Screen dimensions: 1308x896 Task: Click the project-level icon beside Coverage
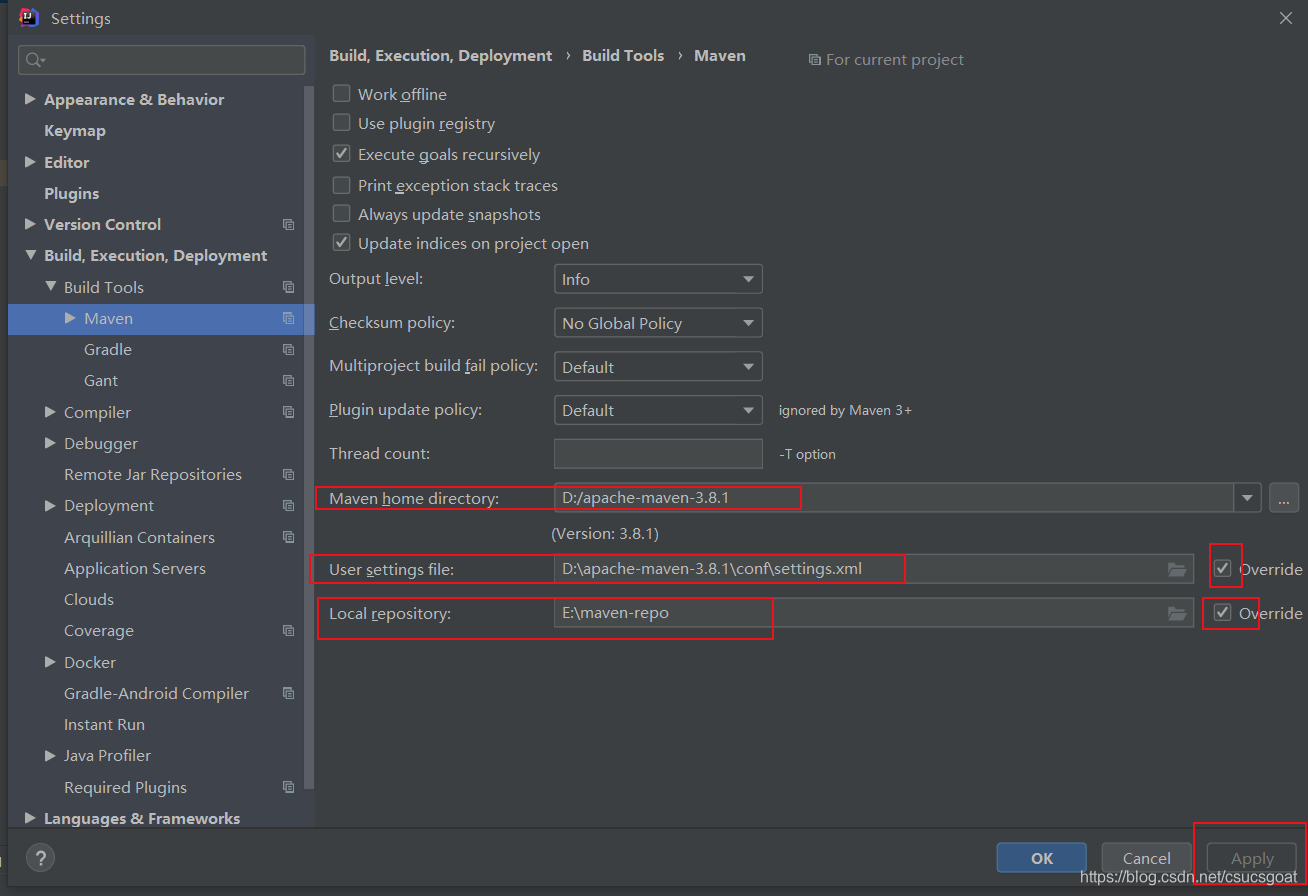(x=288, y=631)
